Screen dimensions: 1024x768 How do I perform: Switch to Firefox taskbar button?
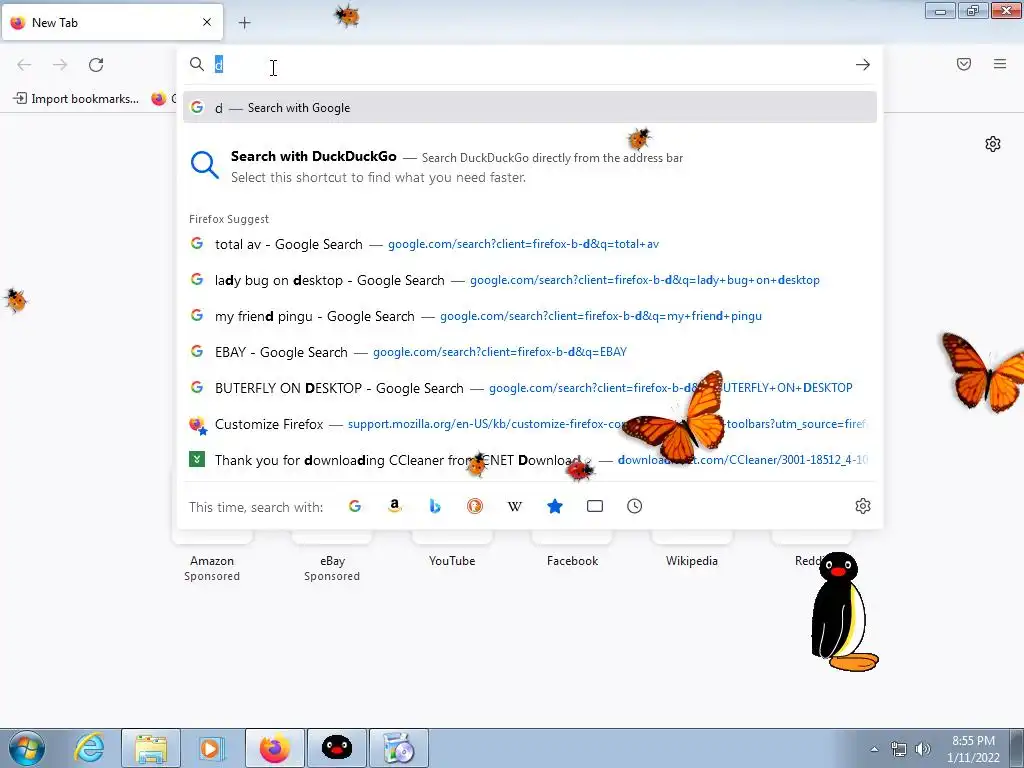tap(275, 748)
